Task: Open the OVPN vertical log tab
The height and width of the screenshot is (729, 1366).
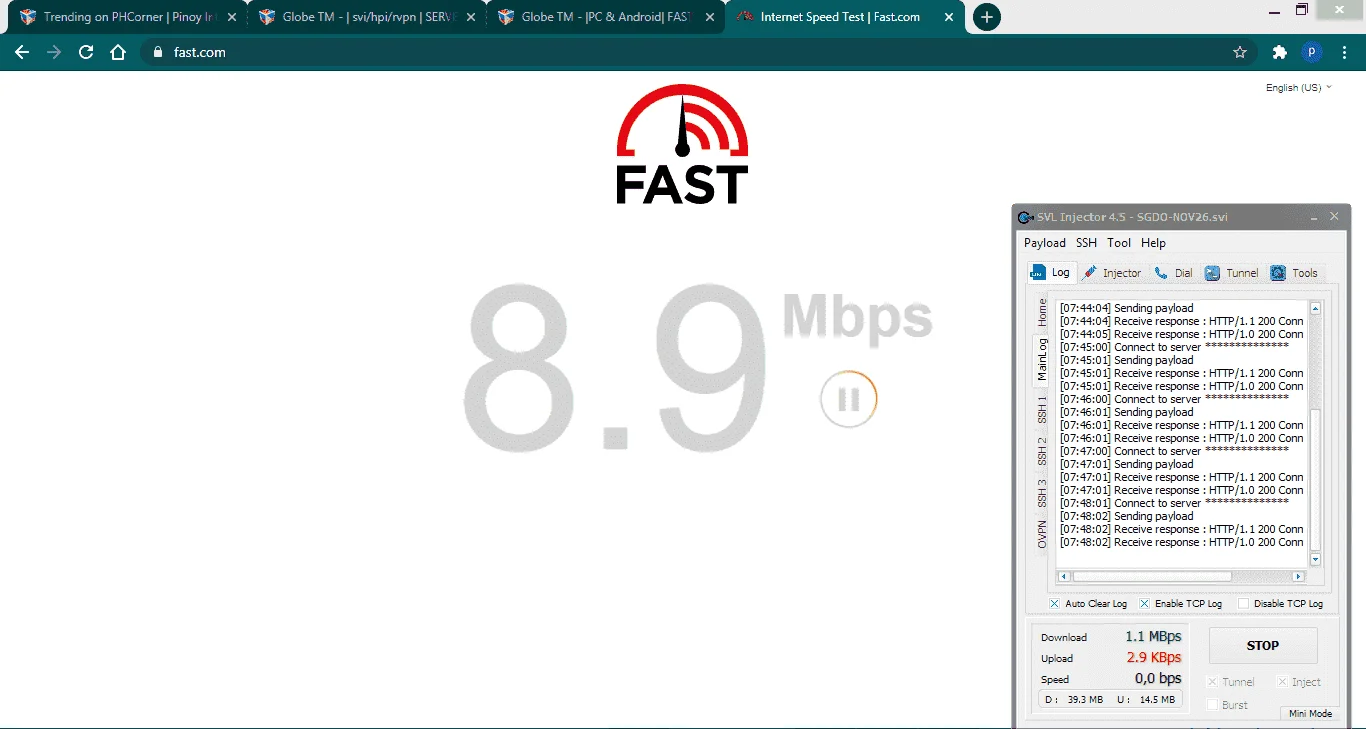Action: pos(1042,534)
